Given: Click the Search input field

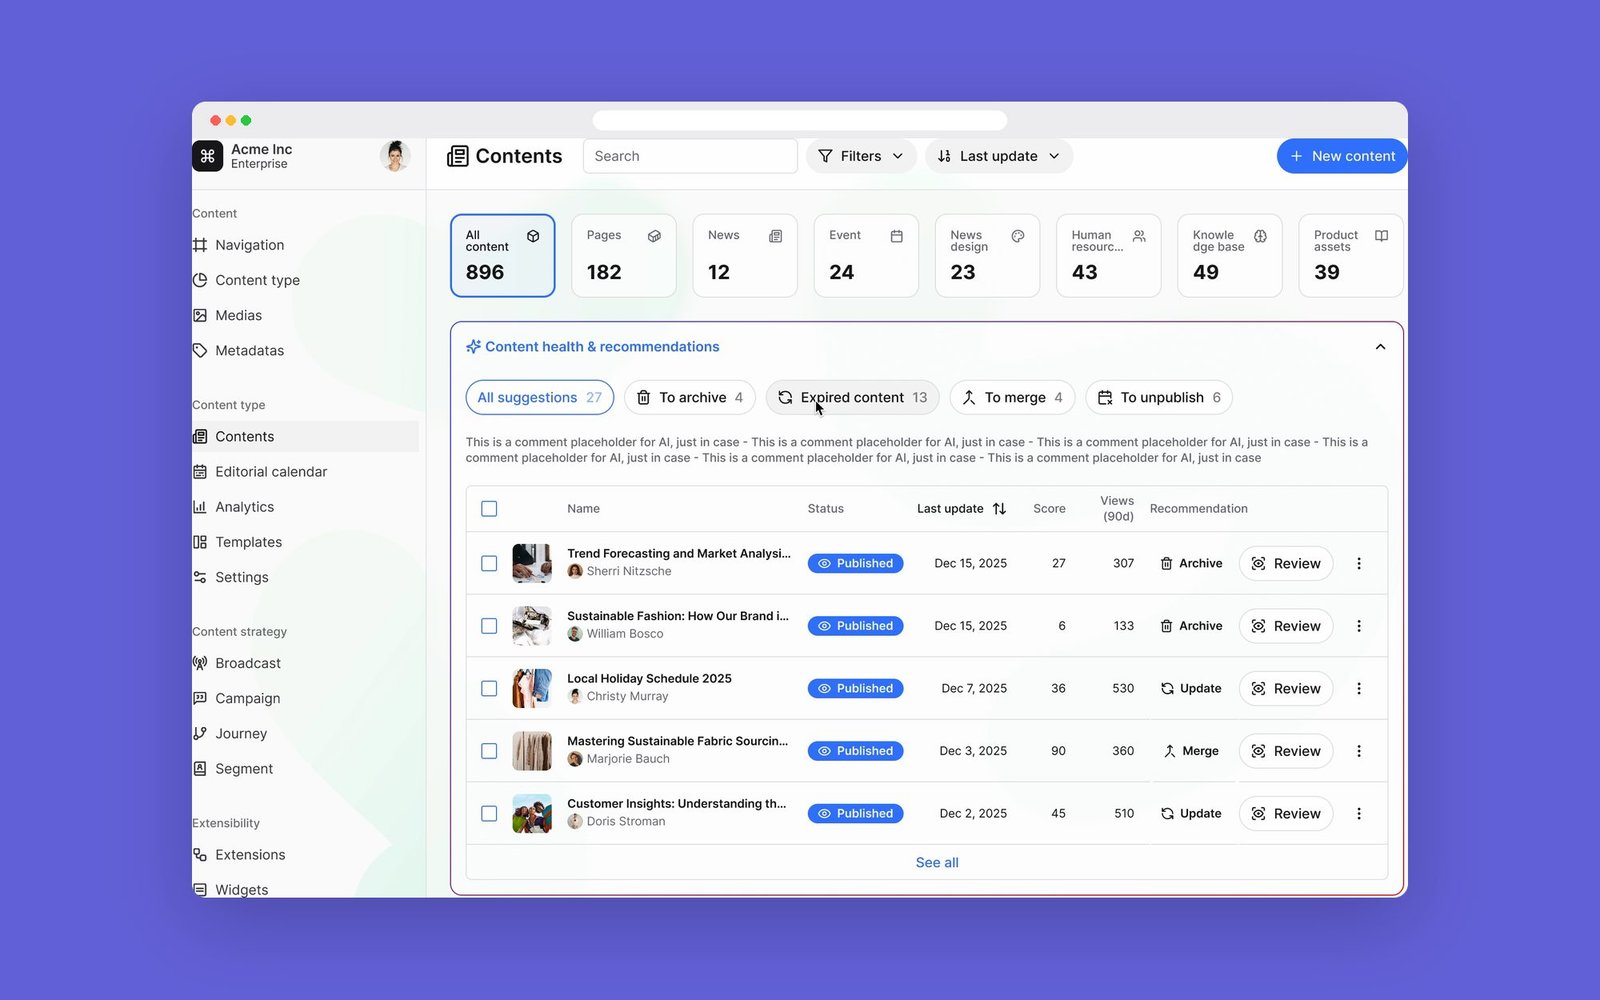Looking at the screenshot, I should tap(690, 156).
